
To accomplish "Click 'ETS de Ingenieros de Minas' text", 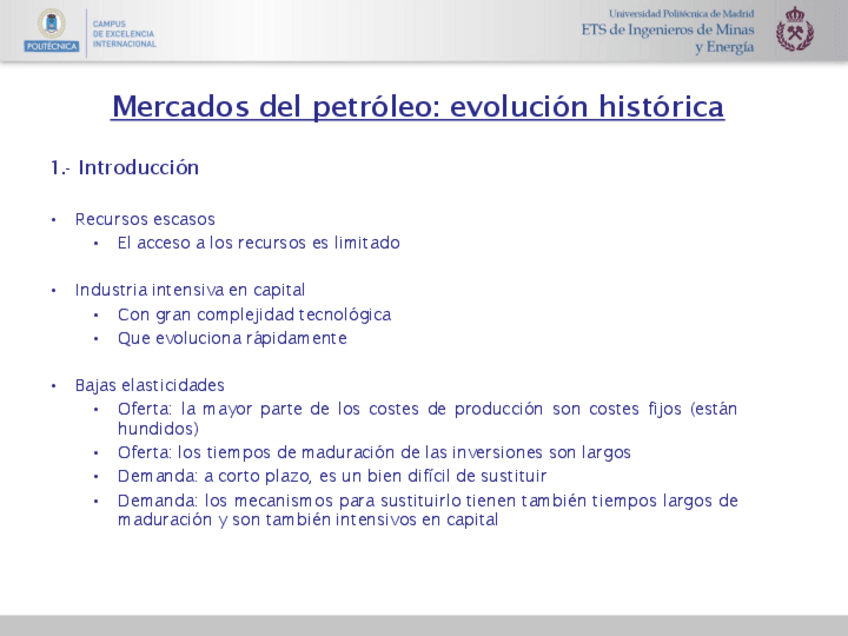I will point(667,30).
